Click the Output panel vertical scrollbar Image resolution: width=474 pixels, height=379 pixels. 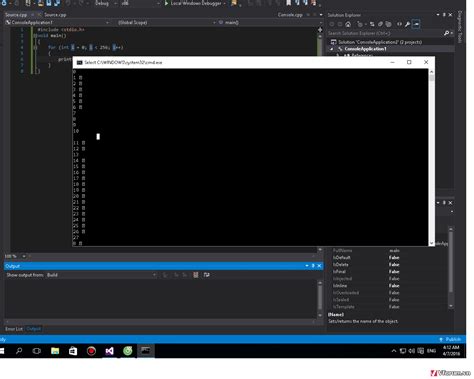coord(320,298)
